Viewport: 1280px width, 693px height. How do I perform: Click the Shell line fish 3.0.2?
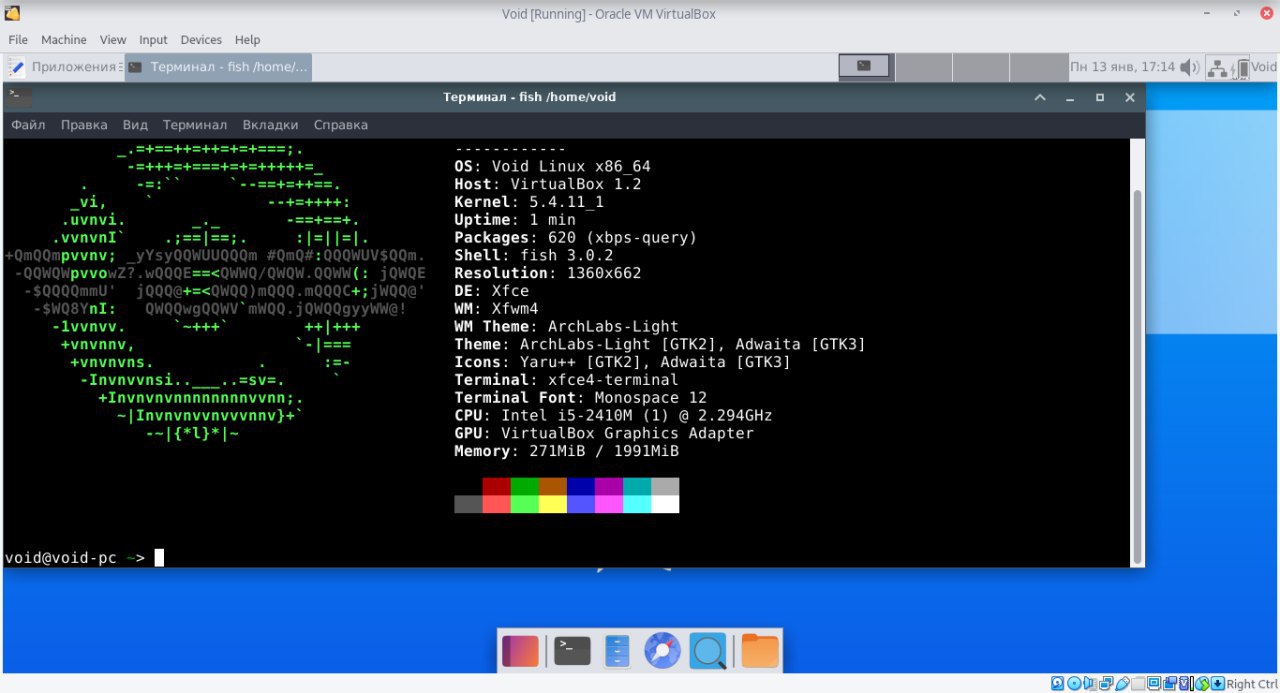tap(534, 255)
